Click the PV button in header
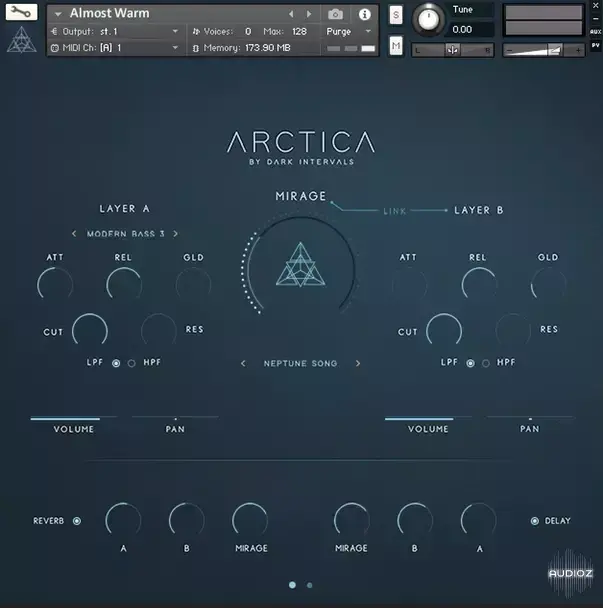 pyautogui.click(x=596, y=45)
